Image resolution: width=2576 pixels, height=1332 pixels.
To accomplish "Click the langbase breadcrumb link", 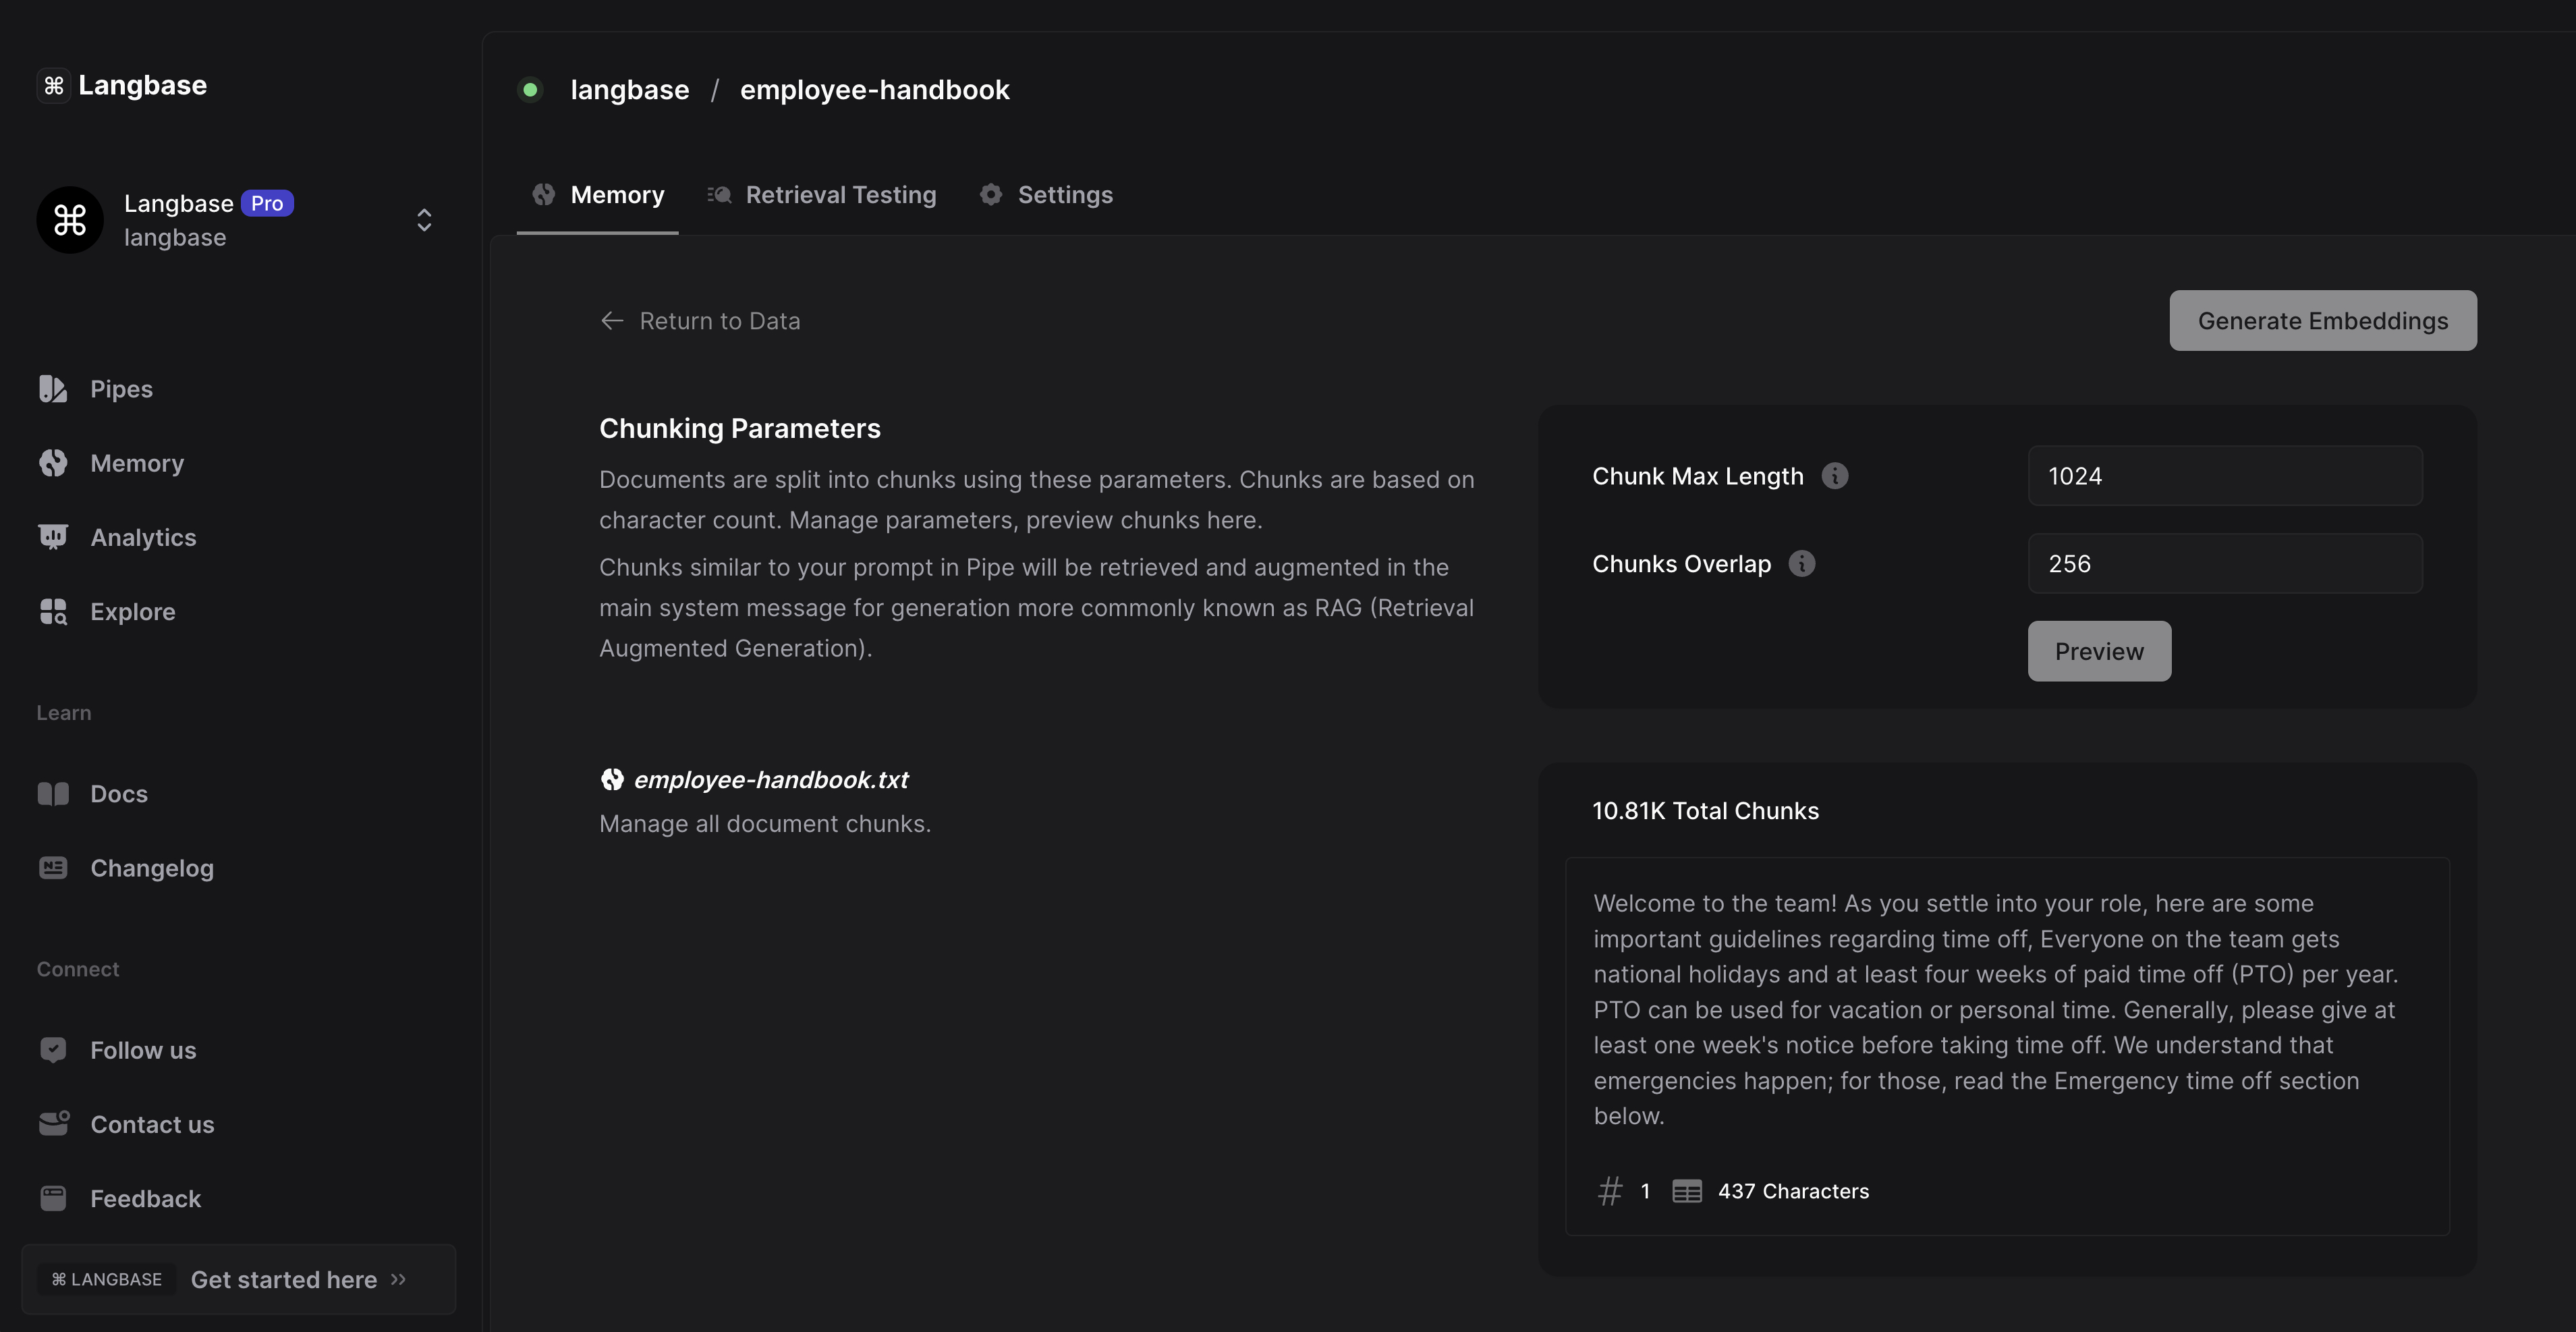I will point(629,90).
